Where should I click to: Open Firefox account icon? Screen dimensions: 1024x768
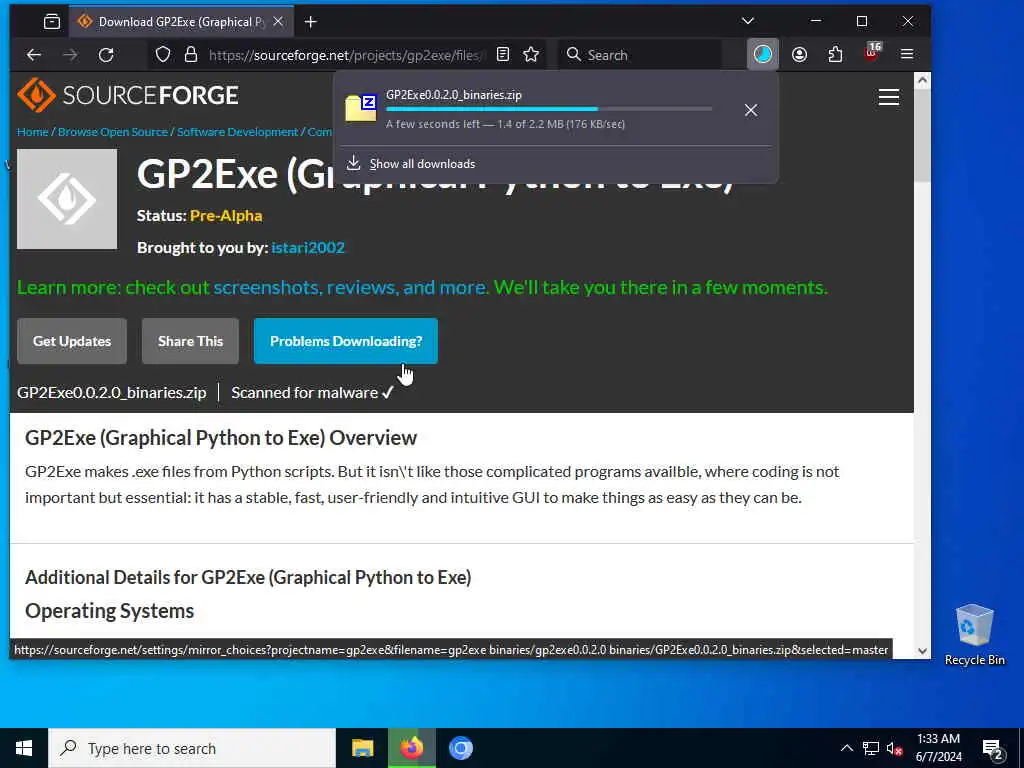coord(799,55)
